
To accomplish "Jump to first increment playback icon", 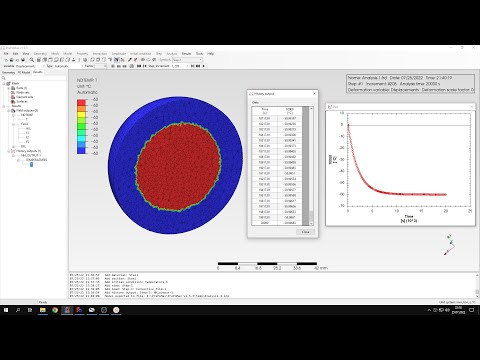I will click(139, 66).
